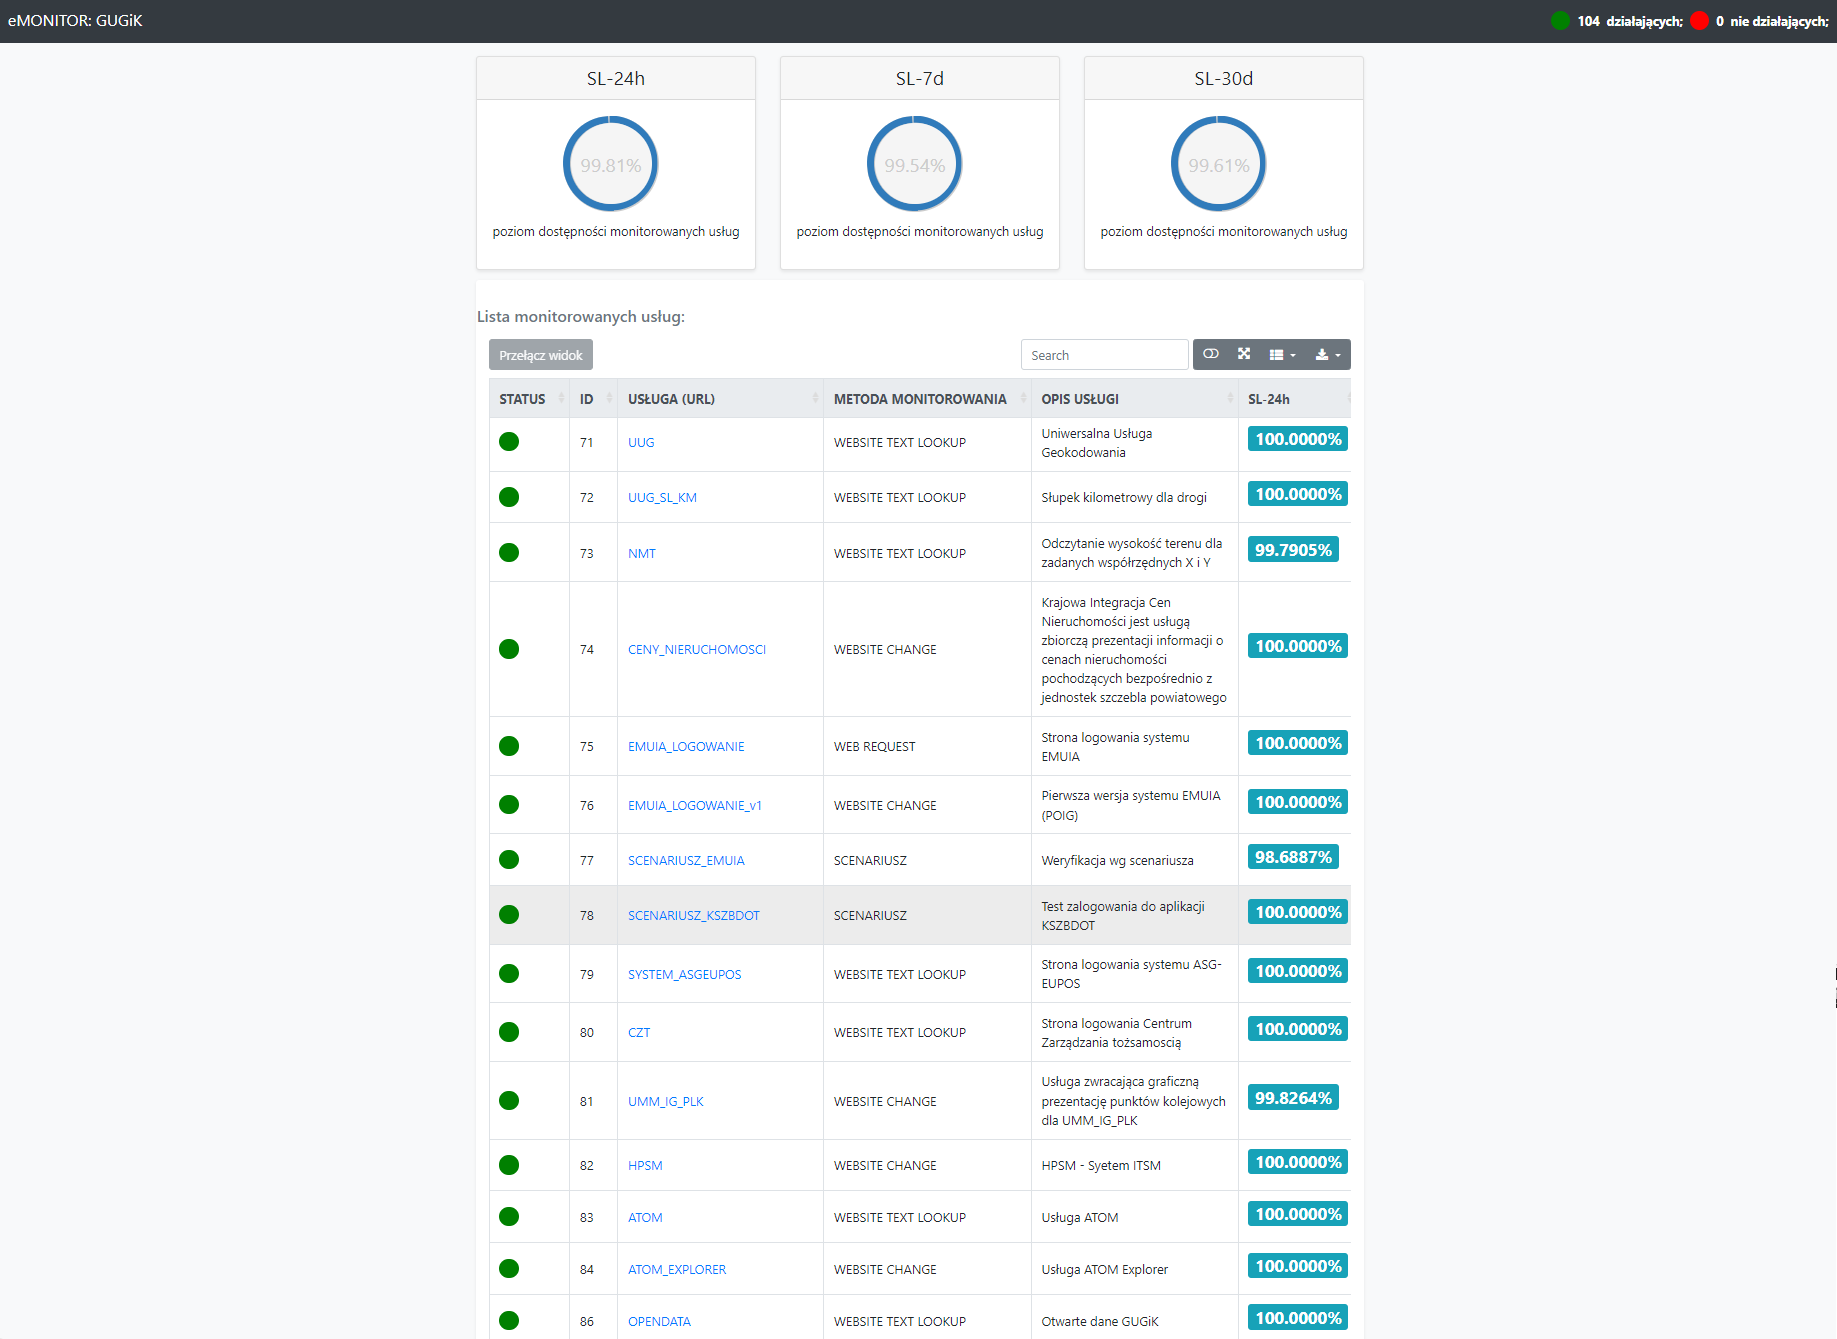Sort by METODA MONITOROWANIA column header
Viewport: 1837px width, 1339px height.
click(927, 399)
